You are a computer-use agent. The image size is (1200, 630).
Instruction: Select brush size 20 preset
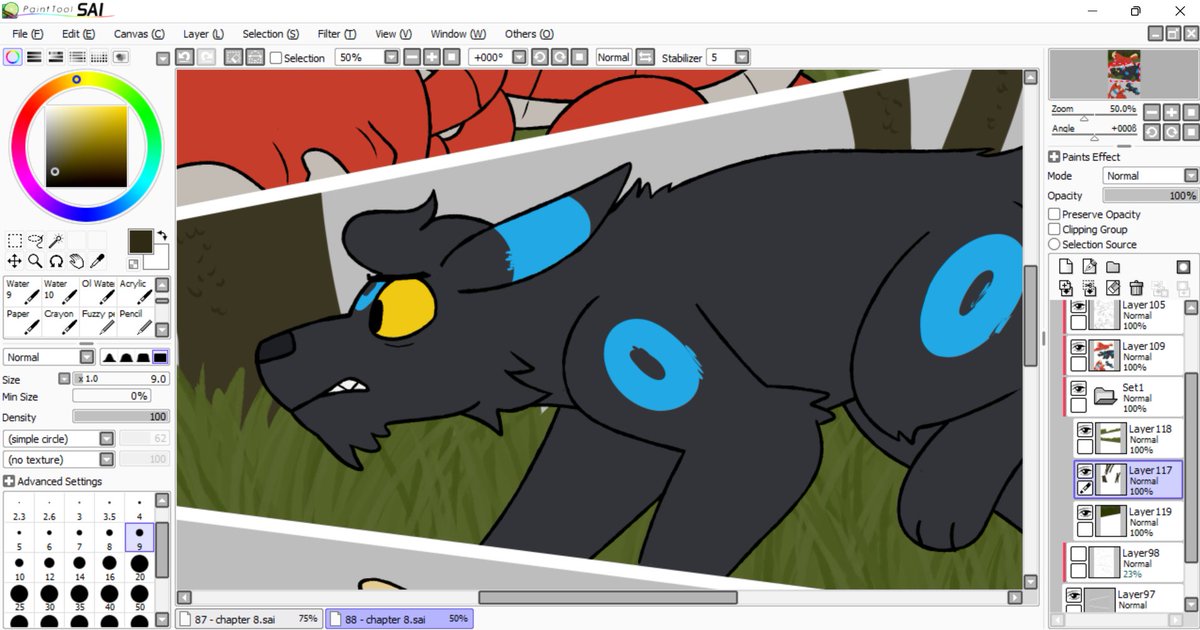click(140, 568)
